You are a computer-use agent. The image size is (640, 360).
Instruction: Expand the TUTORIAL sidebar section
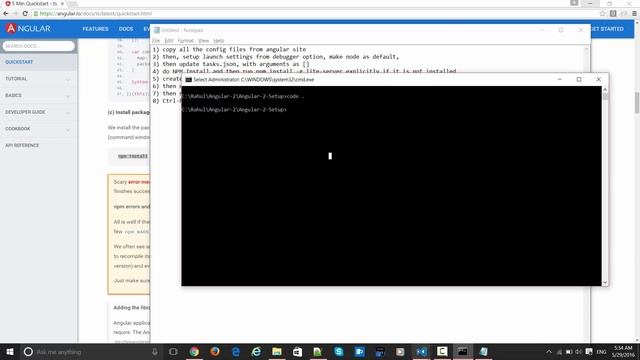tap(38, 79)
